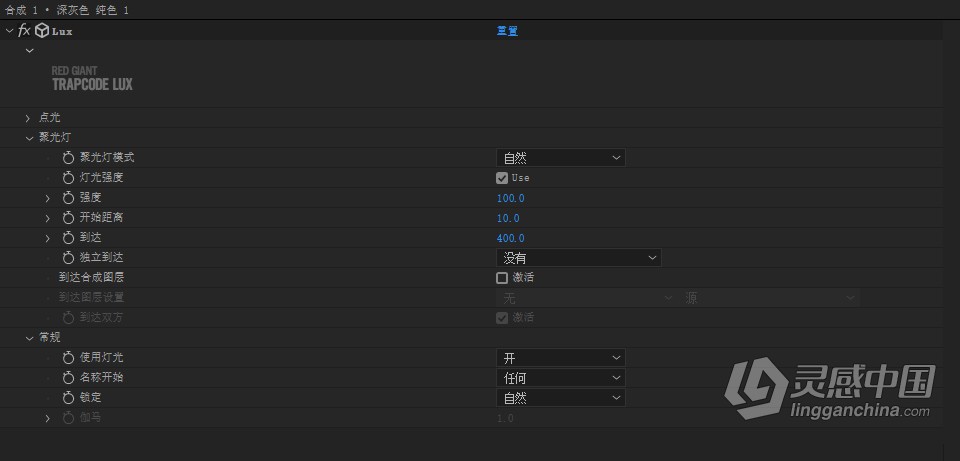The width and height of the screenshot is (960, 461).
Task: Toggle the stopwatch beside 独立到达
Action: pyautogui.click(x=68, y=258)
